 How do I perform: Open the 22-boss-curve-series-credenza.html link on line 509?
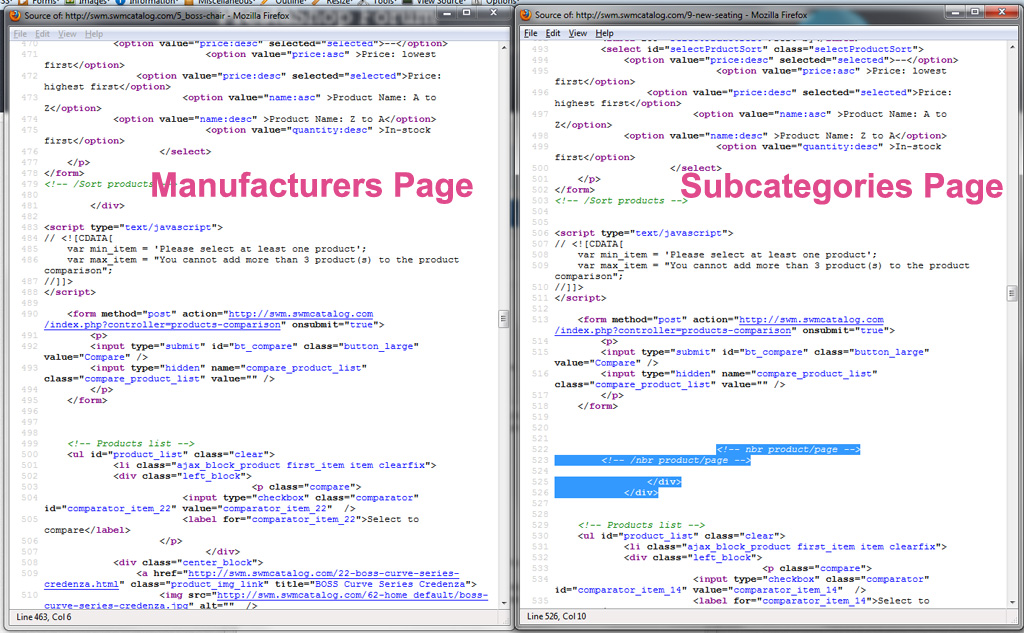point(252,579)
